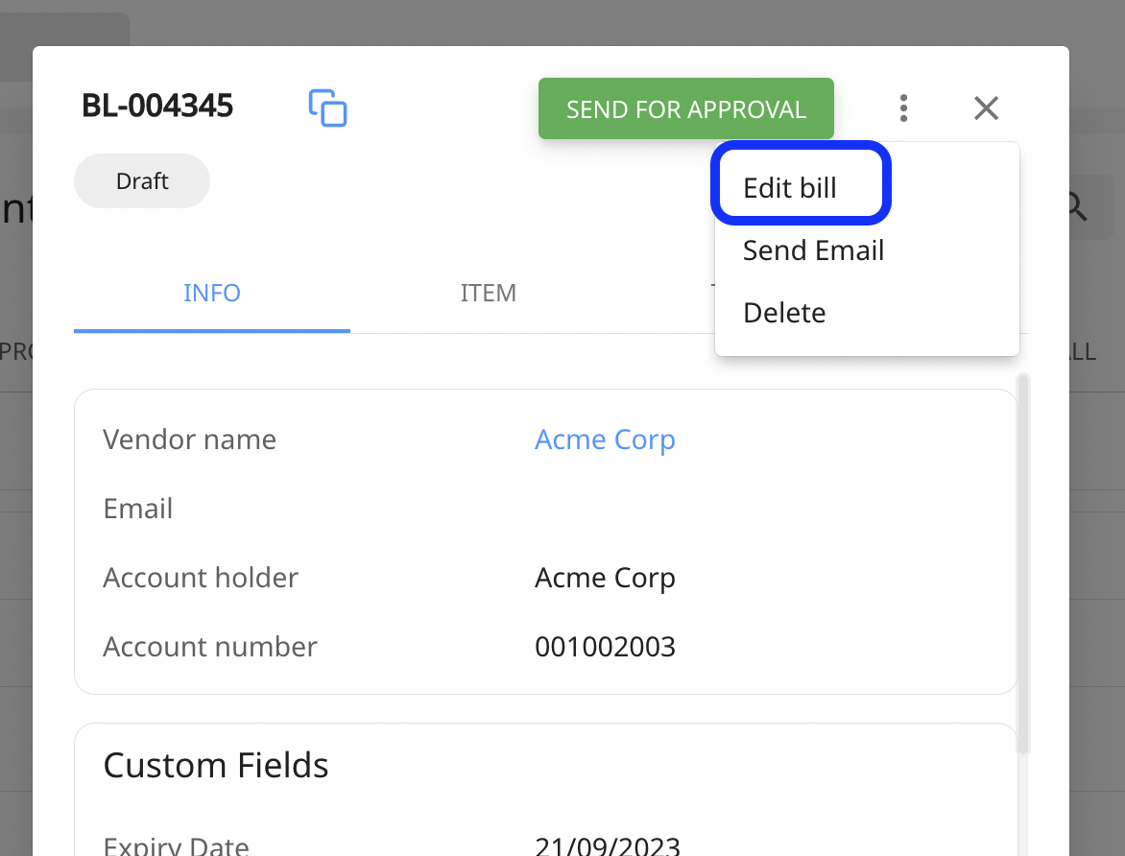Click the copy bill number icon

tap(328, 108)
